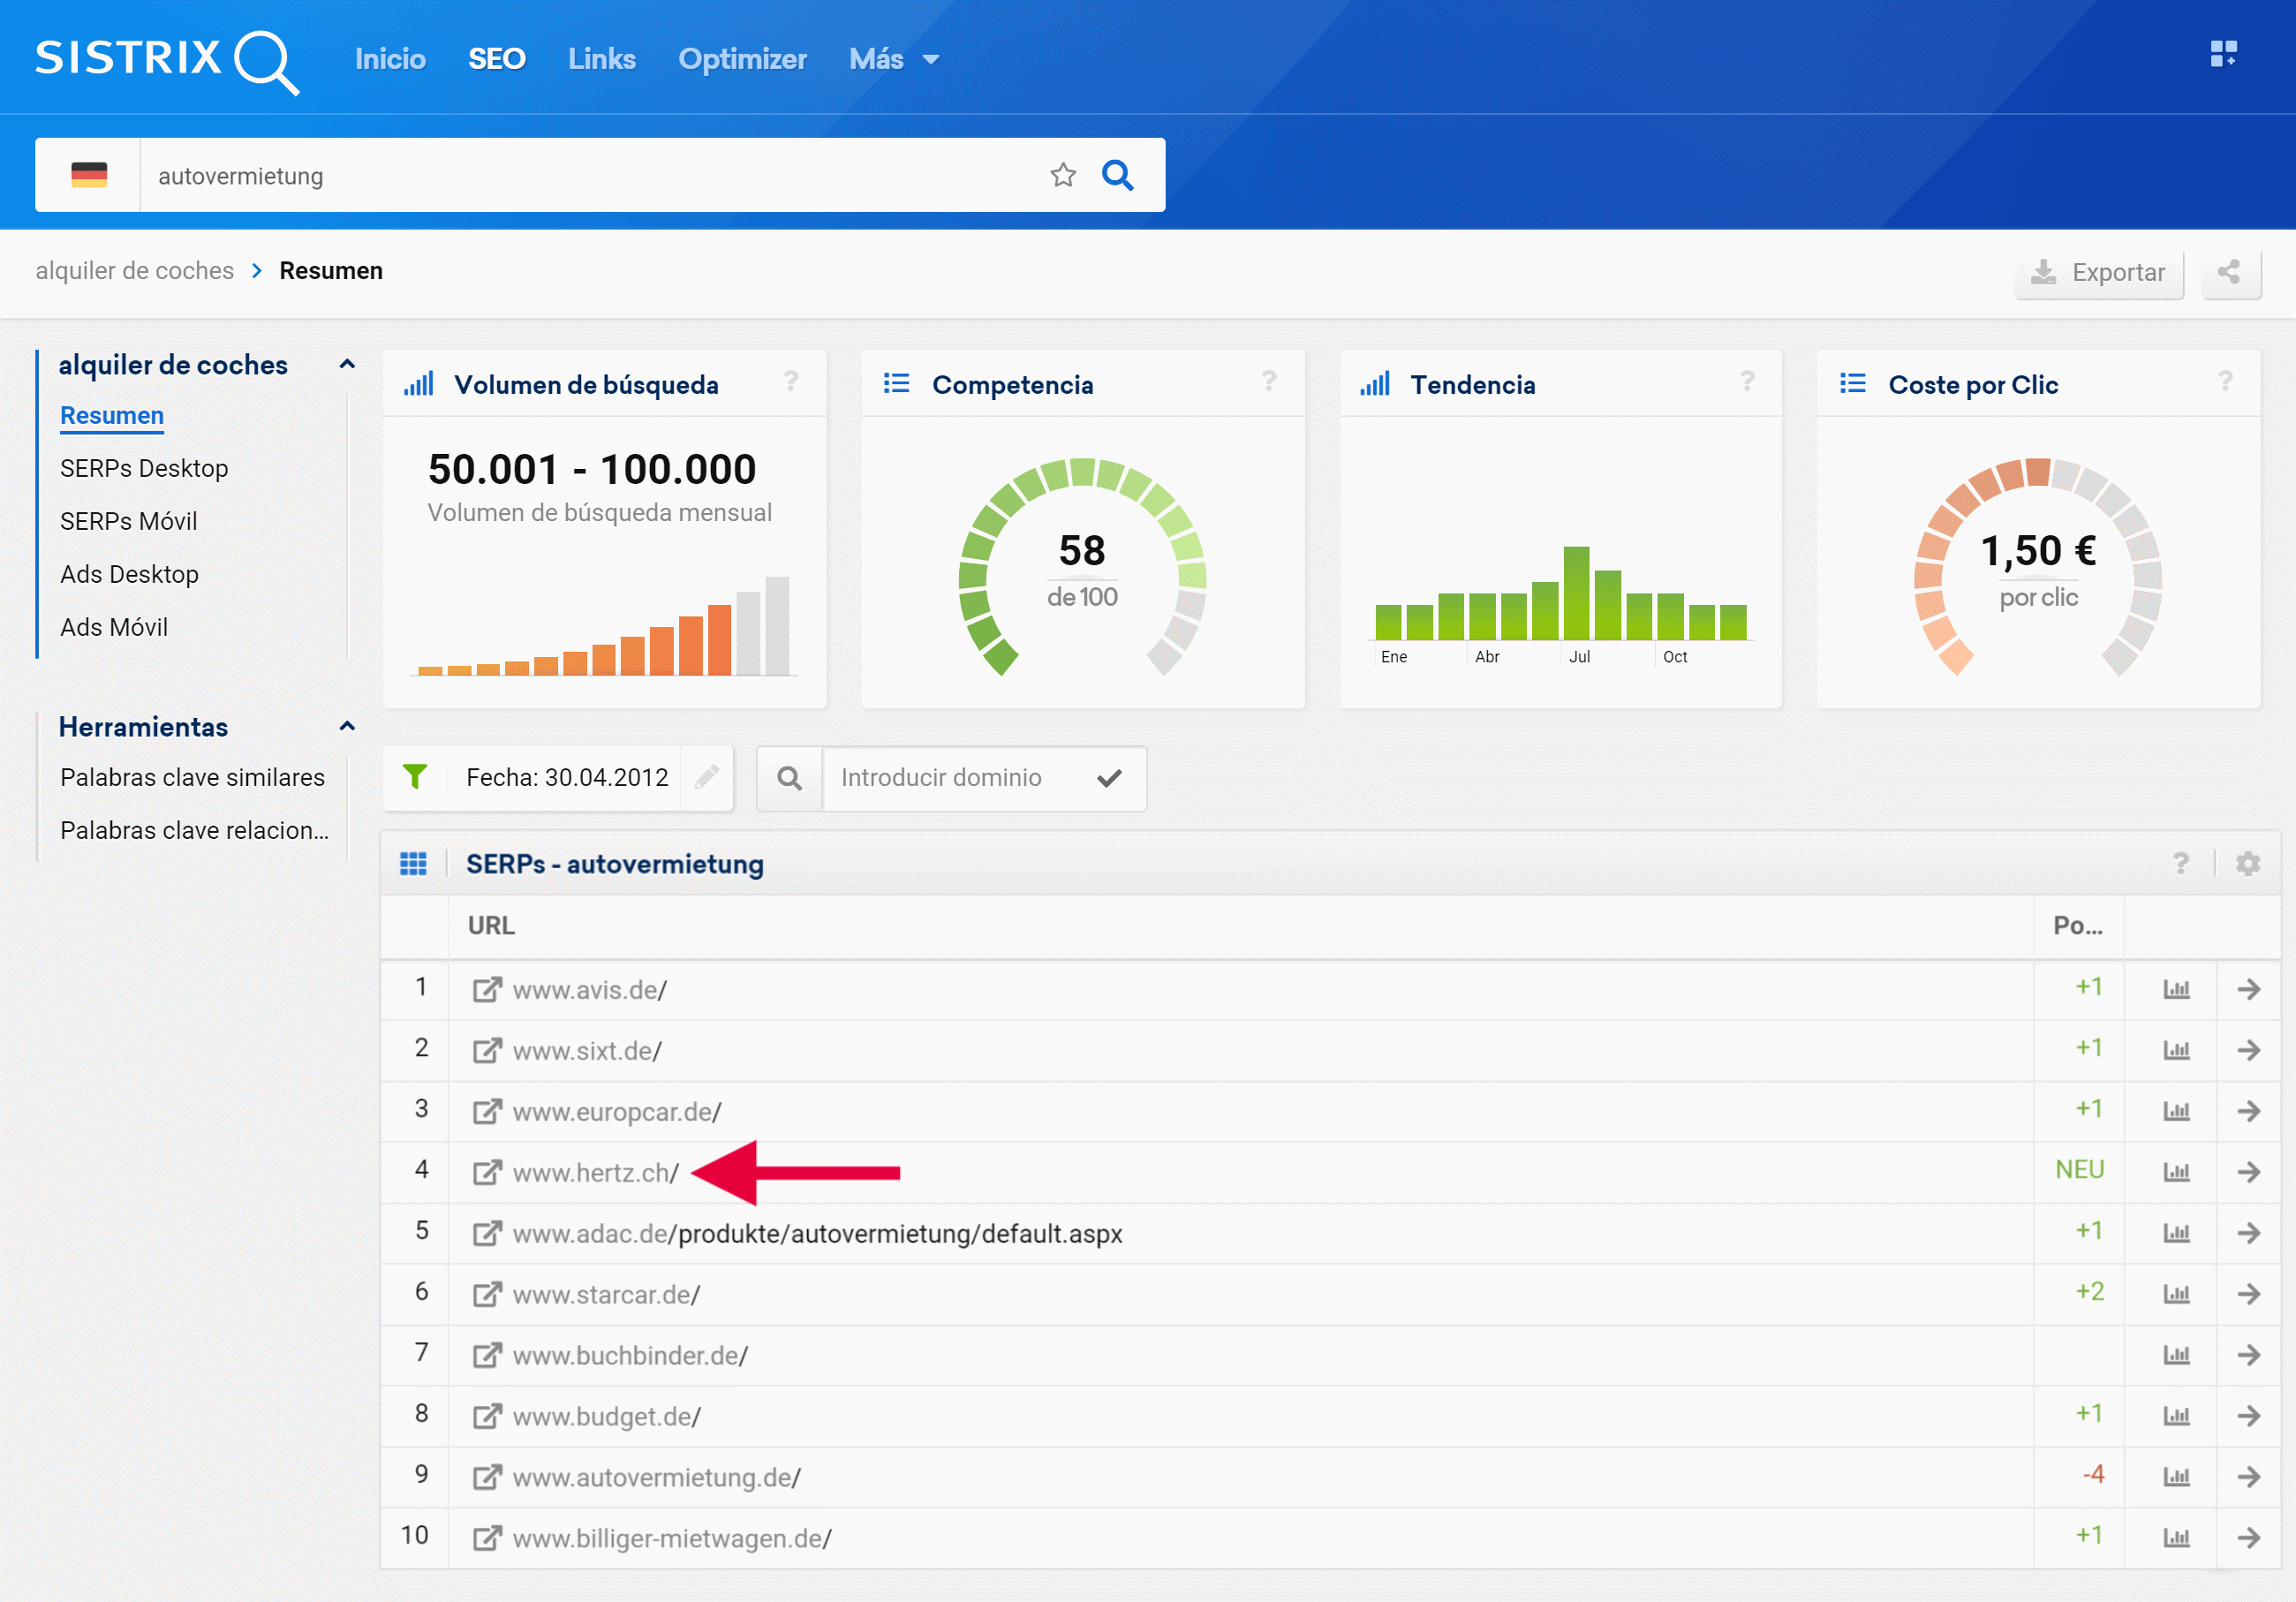Click the Introducir dominio input field
The width and height of the screenshot is (2296, 1602).
pos(955,778)
